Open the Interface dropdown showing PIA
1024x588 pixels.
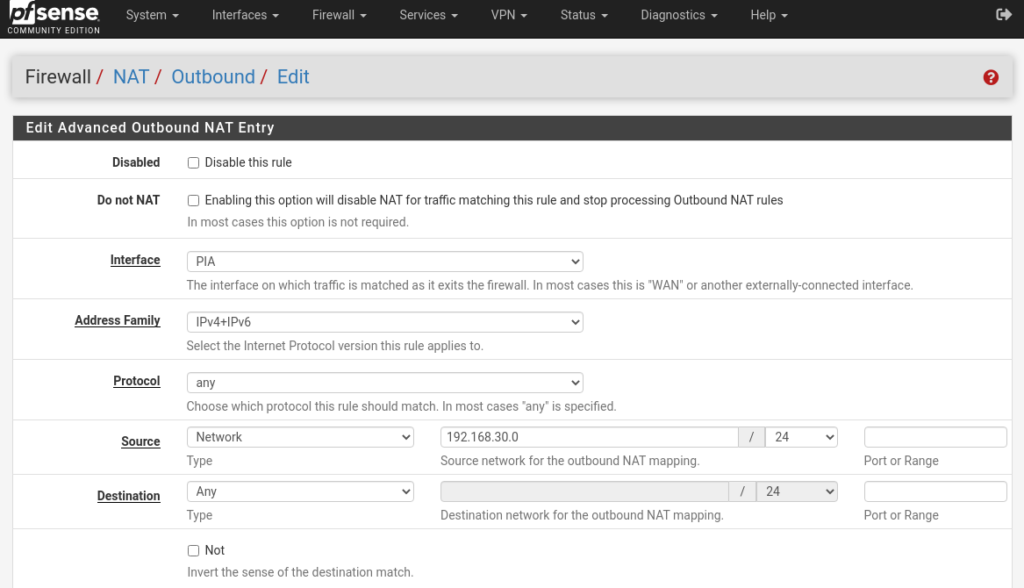click(385, 261)
